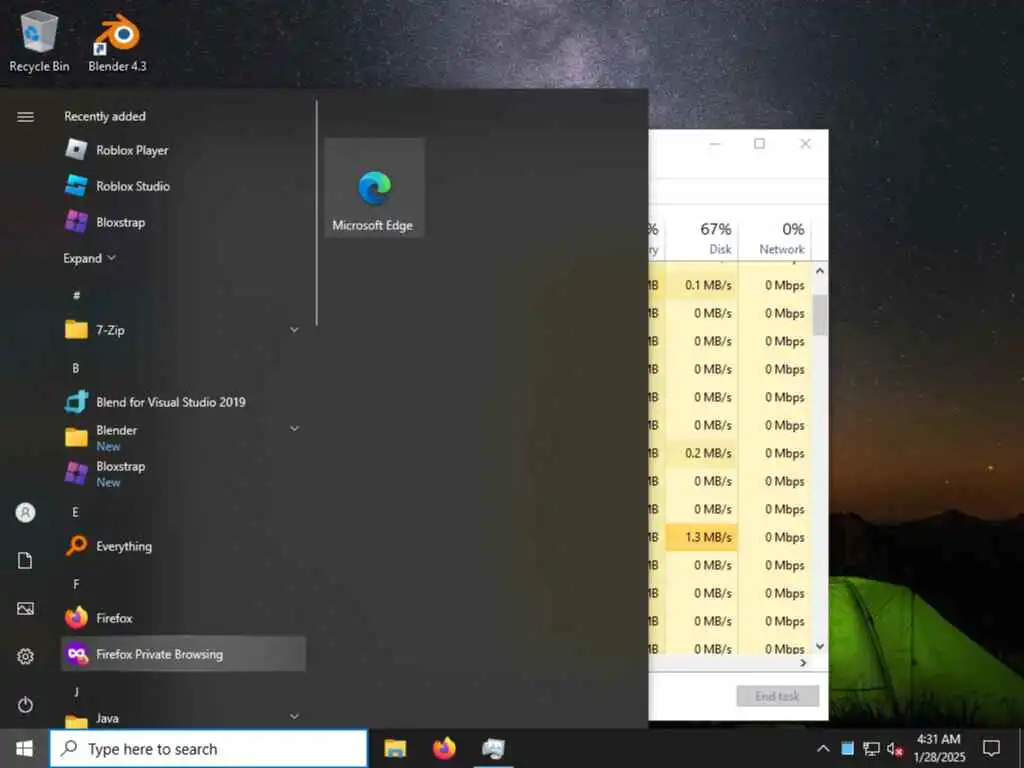Click the taskbar search box
This screenshot has width=1024, height=768.
(209, 748)
